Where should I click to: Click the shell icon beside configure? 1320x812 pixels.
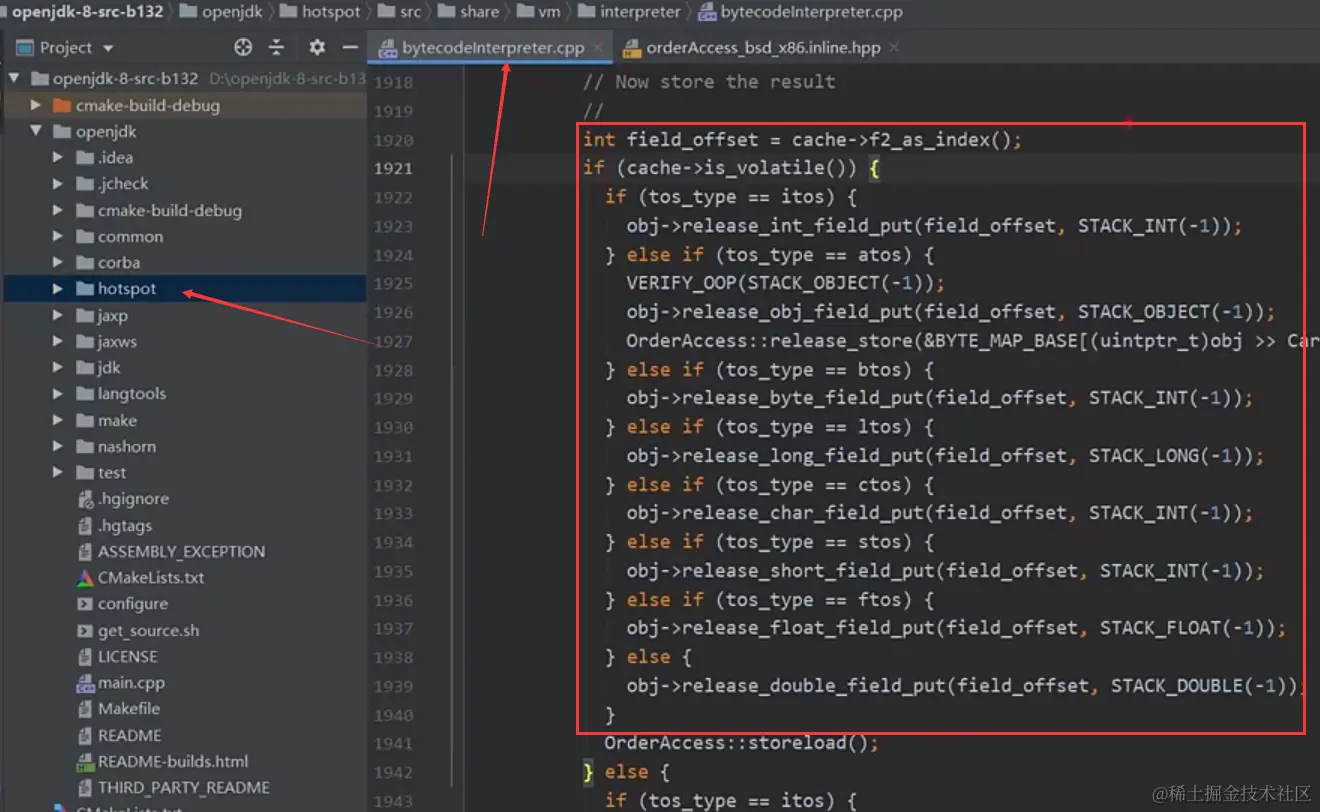85,604
